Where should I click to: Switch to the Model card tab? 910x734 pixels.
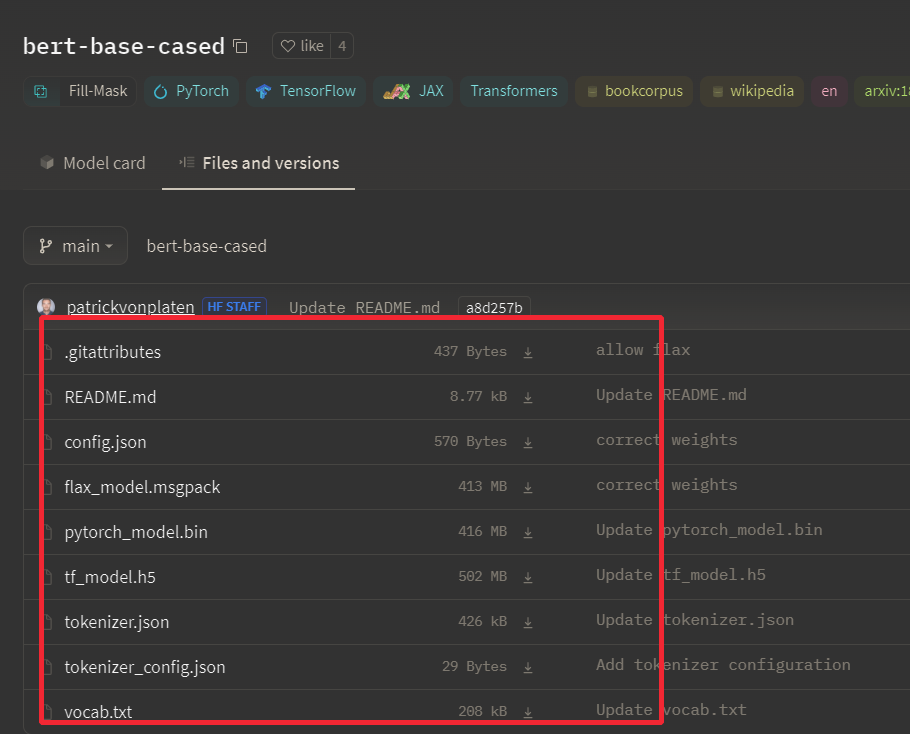(92, 163)
